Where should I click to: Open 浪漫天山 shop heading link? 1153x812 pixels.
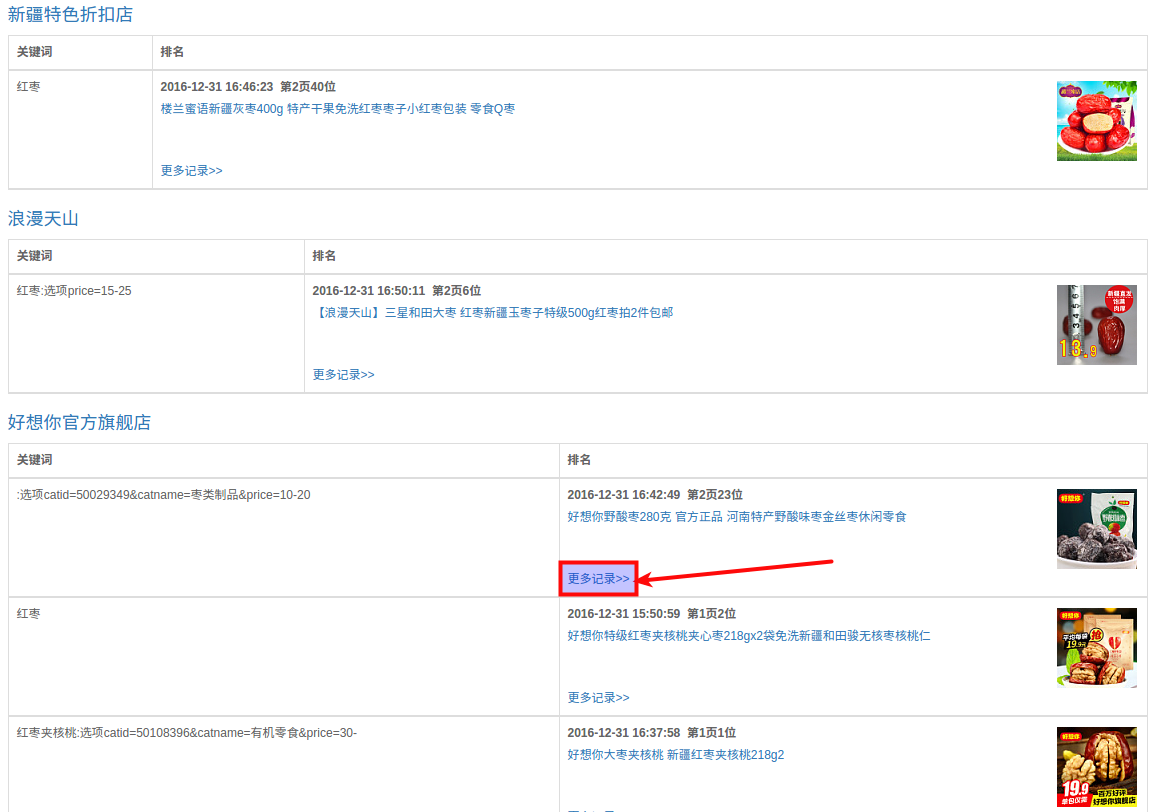click(x=43, y=218)
